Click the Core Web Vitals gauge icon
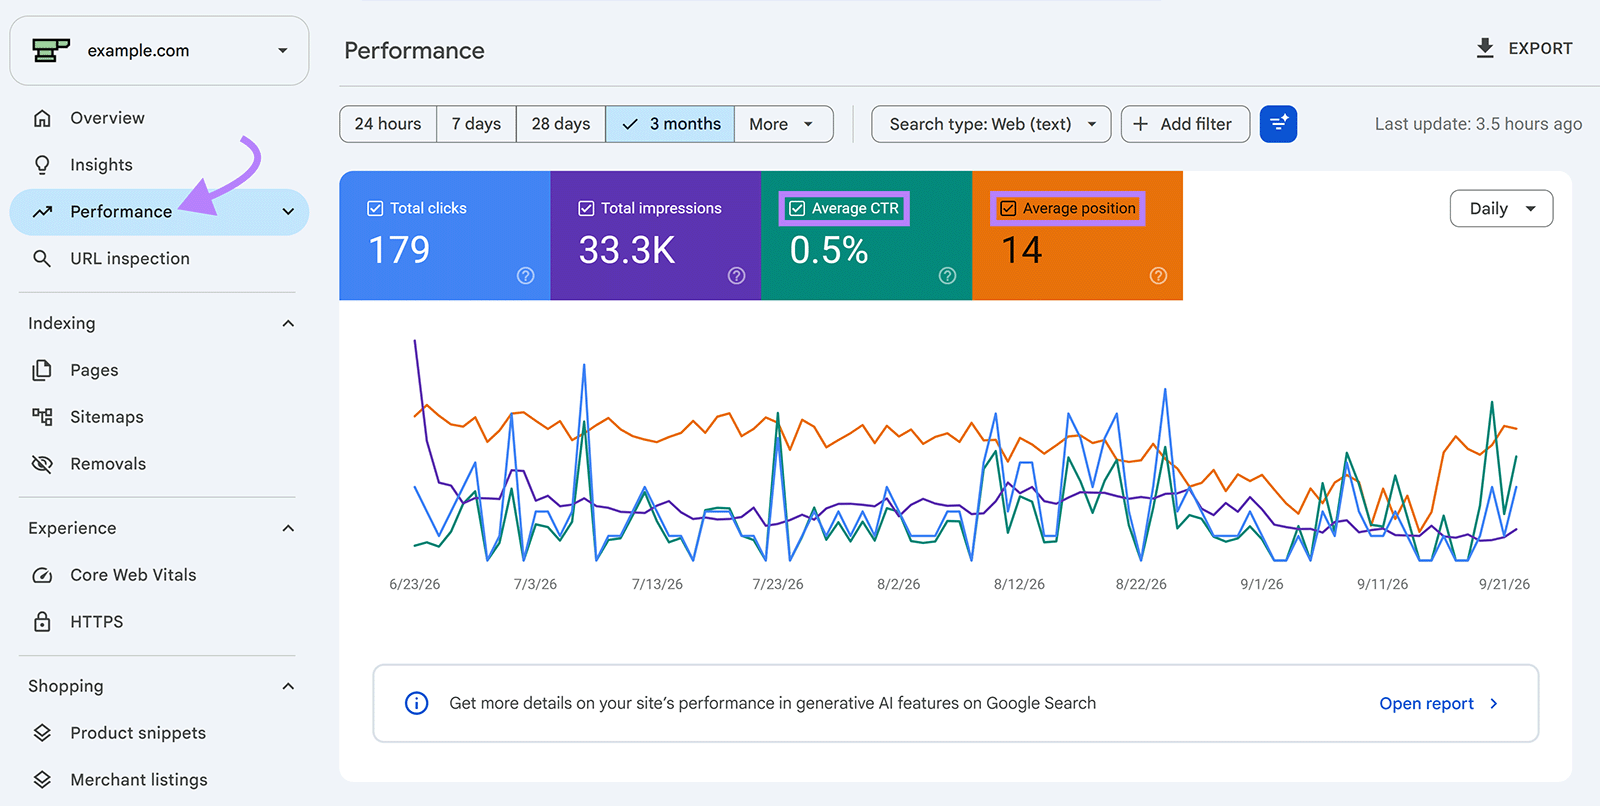Viewport: 1600px width, 806px height. [42, 575]
